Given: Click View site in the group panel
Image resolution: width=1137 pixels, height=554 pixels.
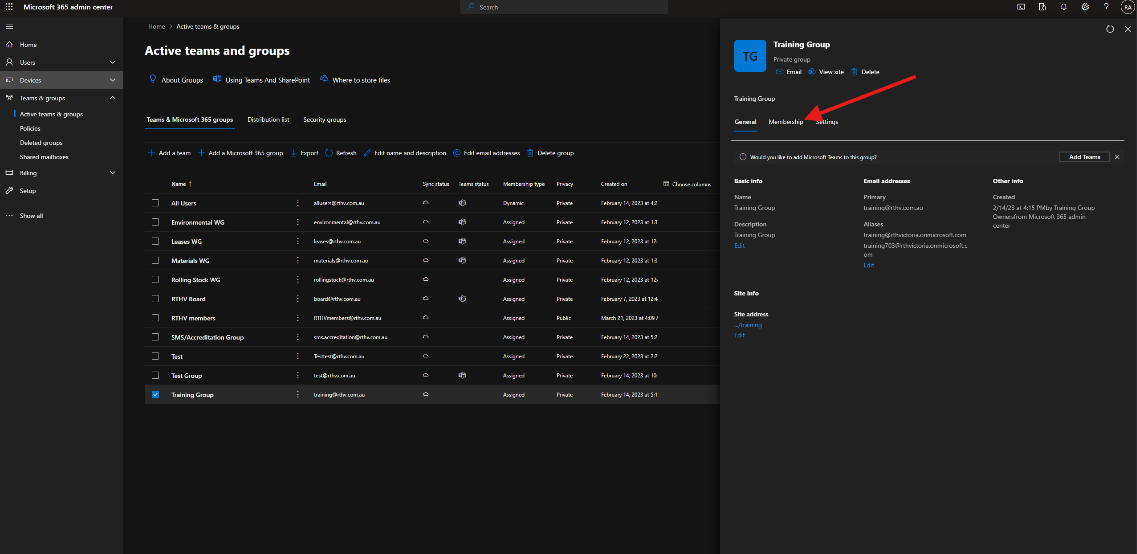Looking at the screenshot, I should pos(826,72).
